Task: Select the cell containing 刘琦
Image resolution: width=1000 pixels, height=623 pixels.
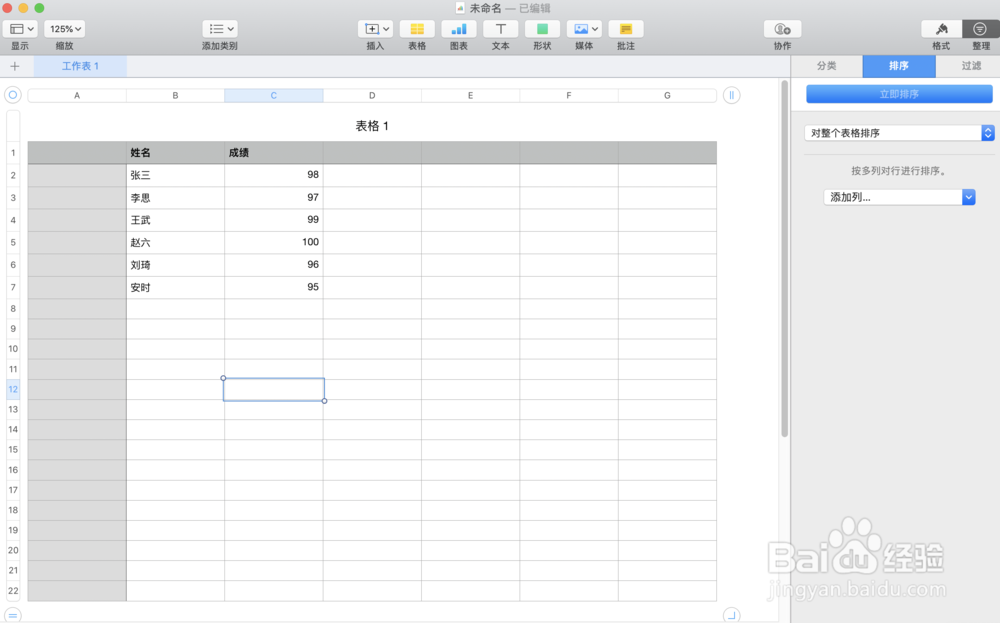Action: [x=175, y=265]
